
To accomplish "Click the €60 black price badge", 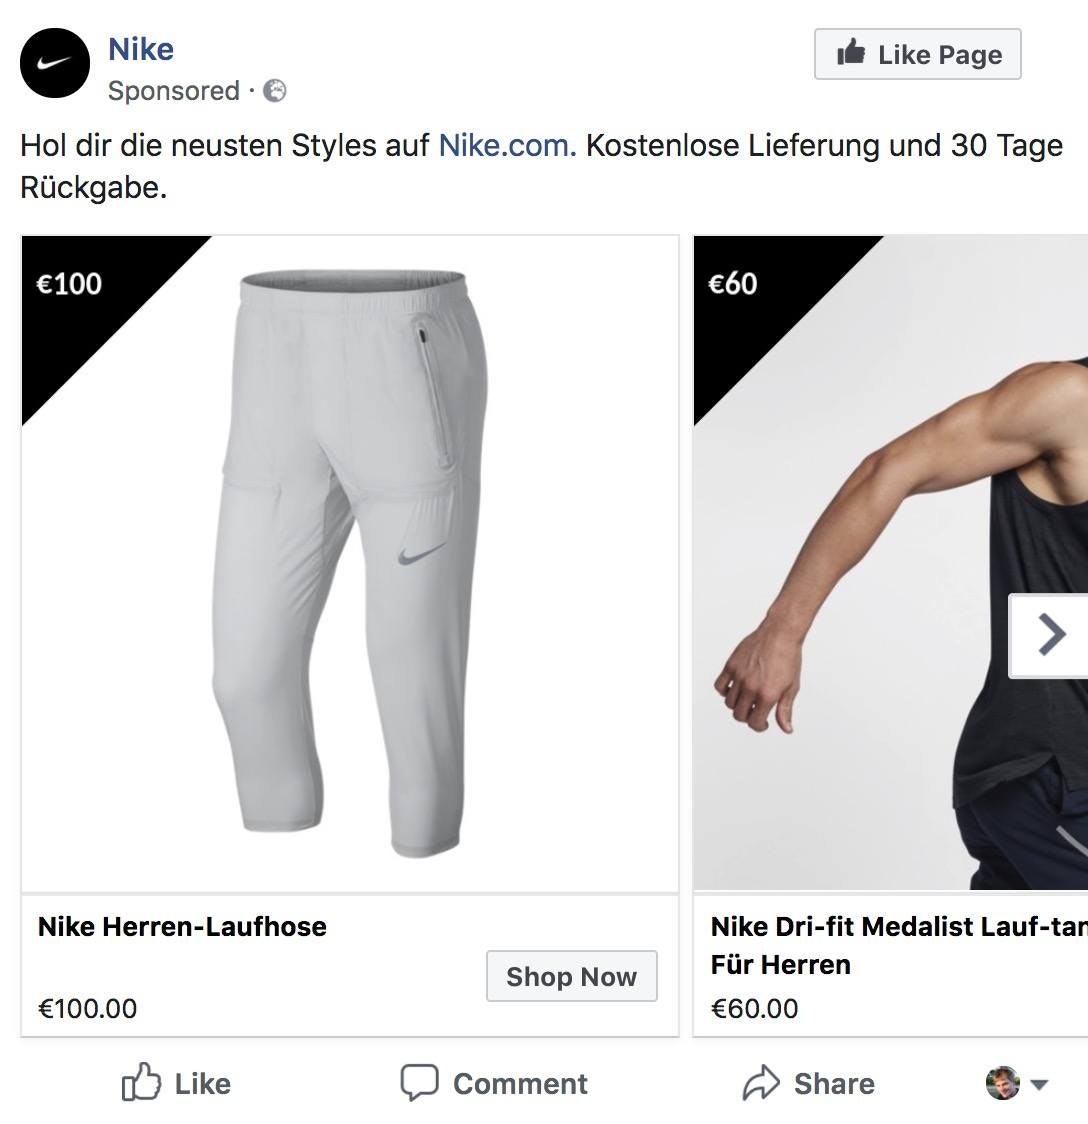I will point(733,284).
